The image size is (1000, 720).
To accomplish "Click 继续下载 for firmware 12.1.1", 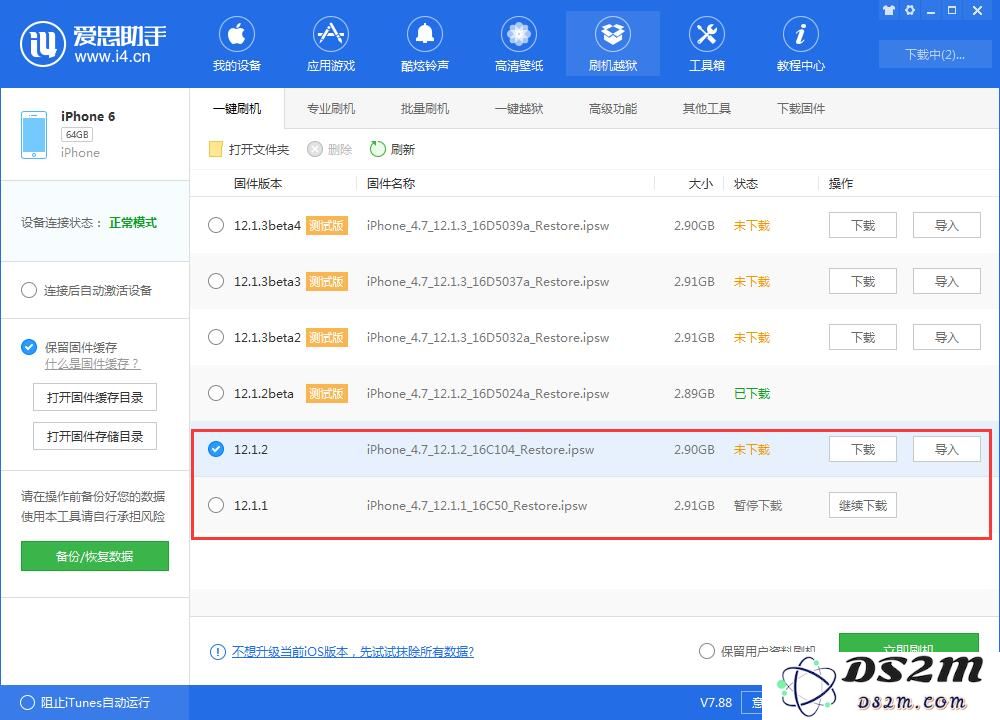I will (863, 505).
